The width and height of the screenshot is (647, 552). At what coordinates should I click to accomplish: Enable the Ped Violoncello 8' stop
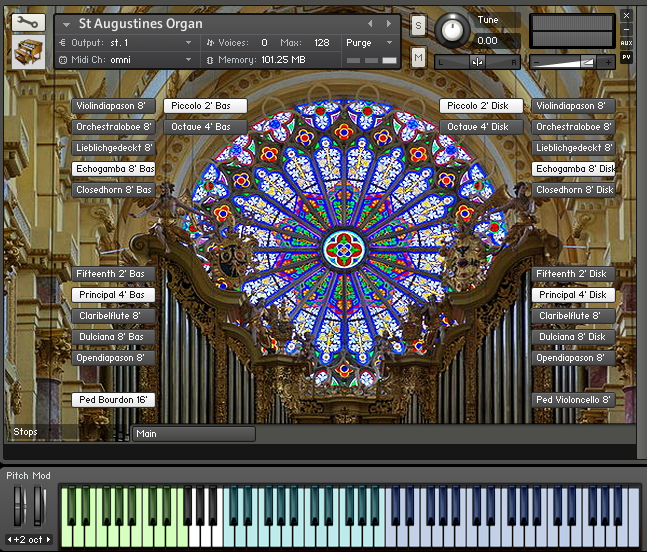tap(573, 400)
